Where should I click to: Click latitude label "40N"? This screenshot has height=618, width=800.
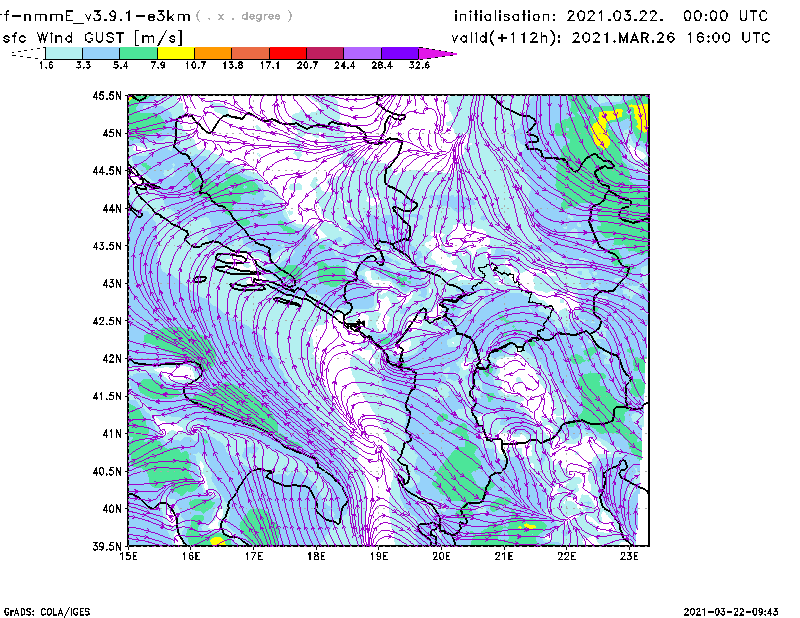[x=112, y=509]
